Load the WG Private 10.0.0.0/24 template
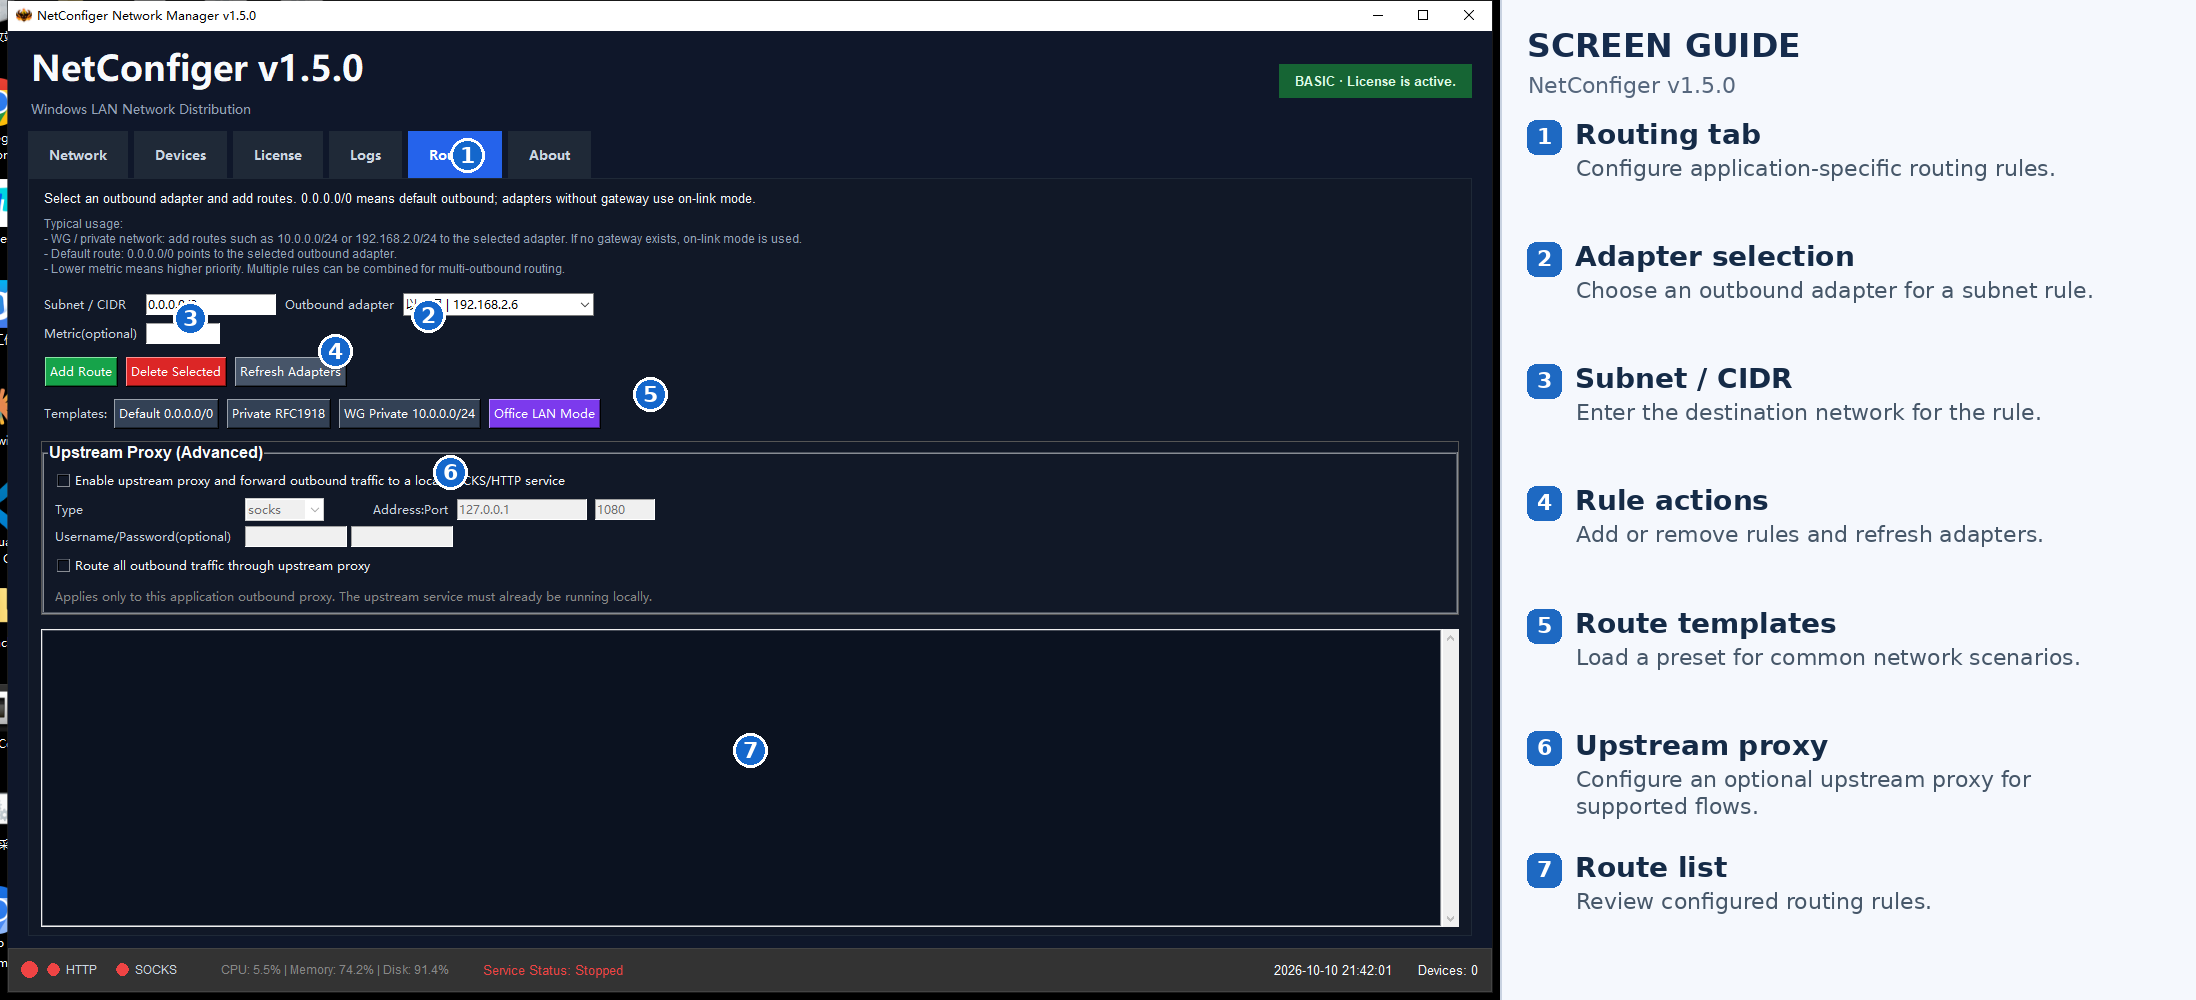The width and height of the screenshot is (2196, 1000). point(410,414)
